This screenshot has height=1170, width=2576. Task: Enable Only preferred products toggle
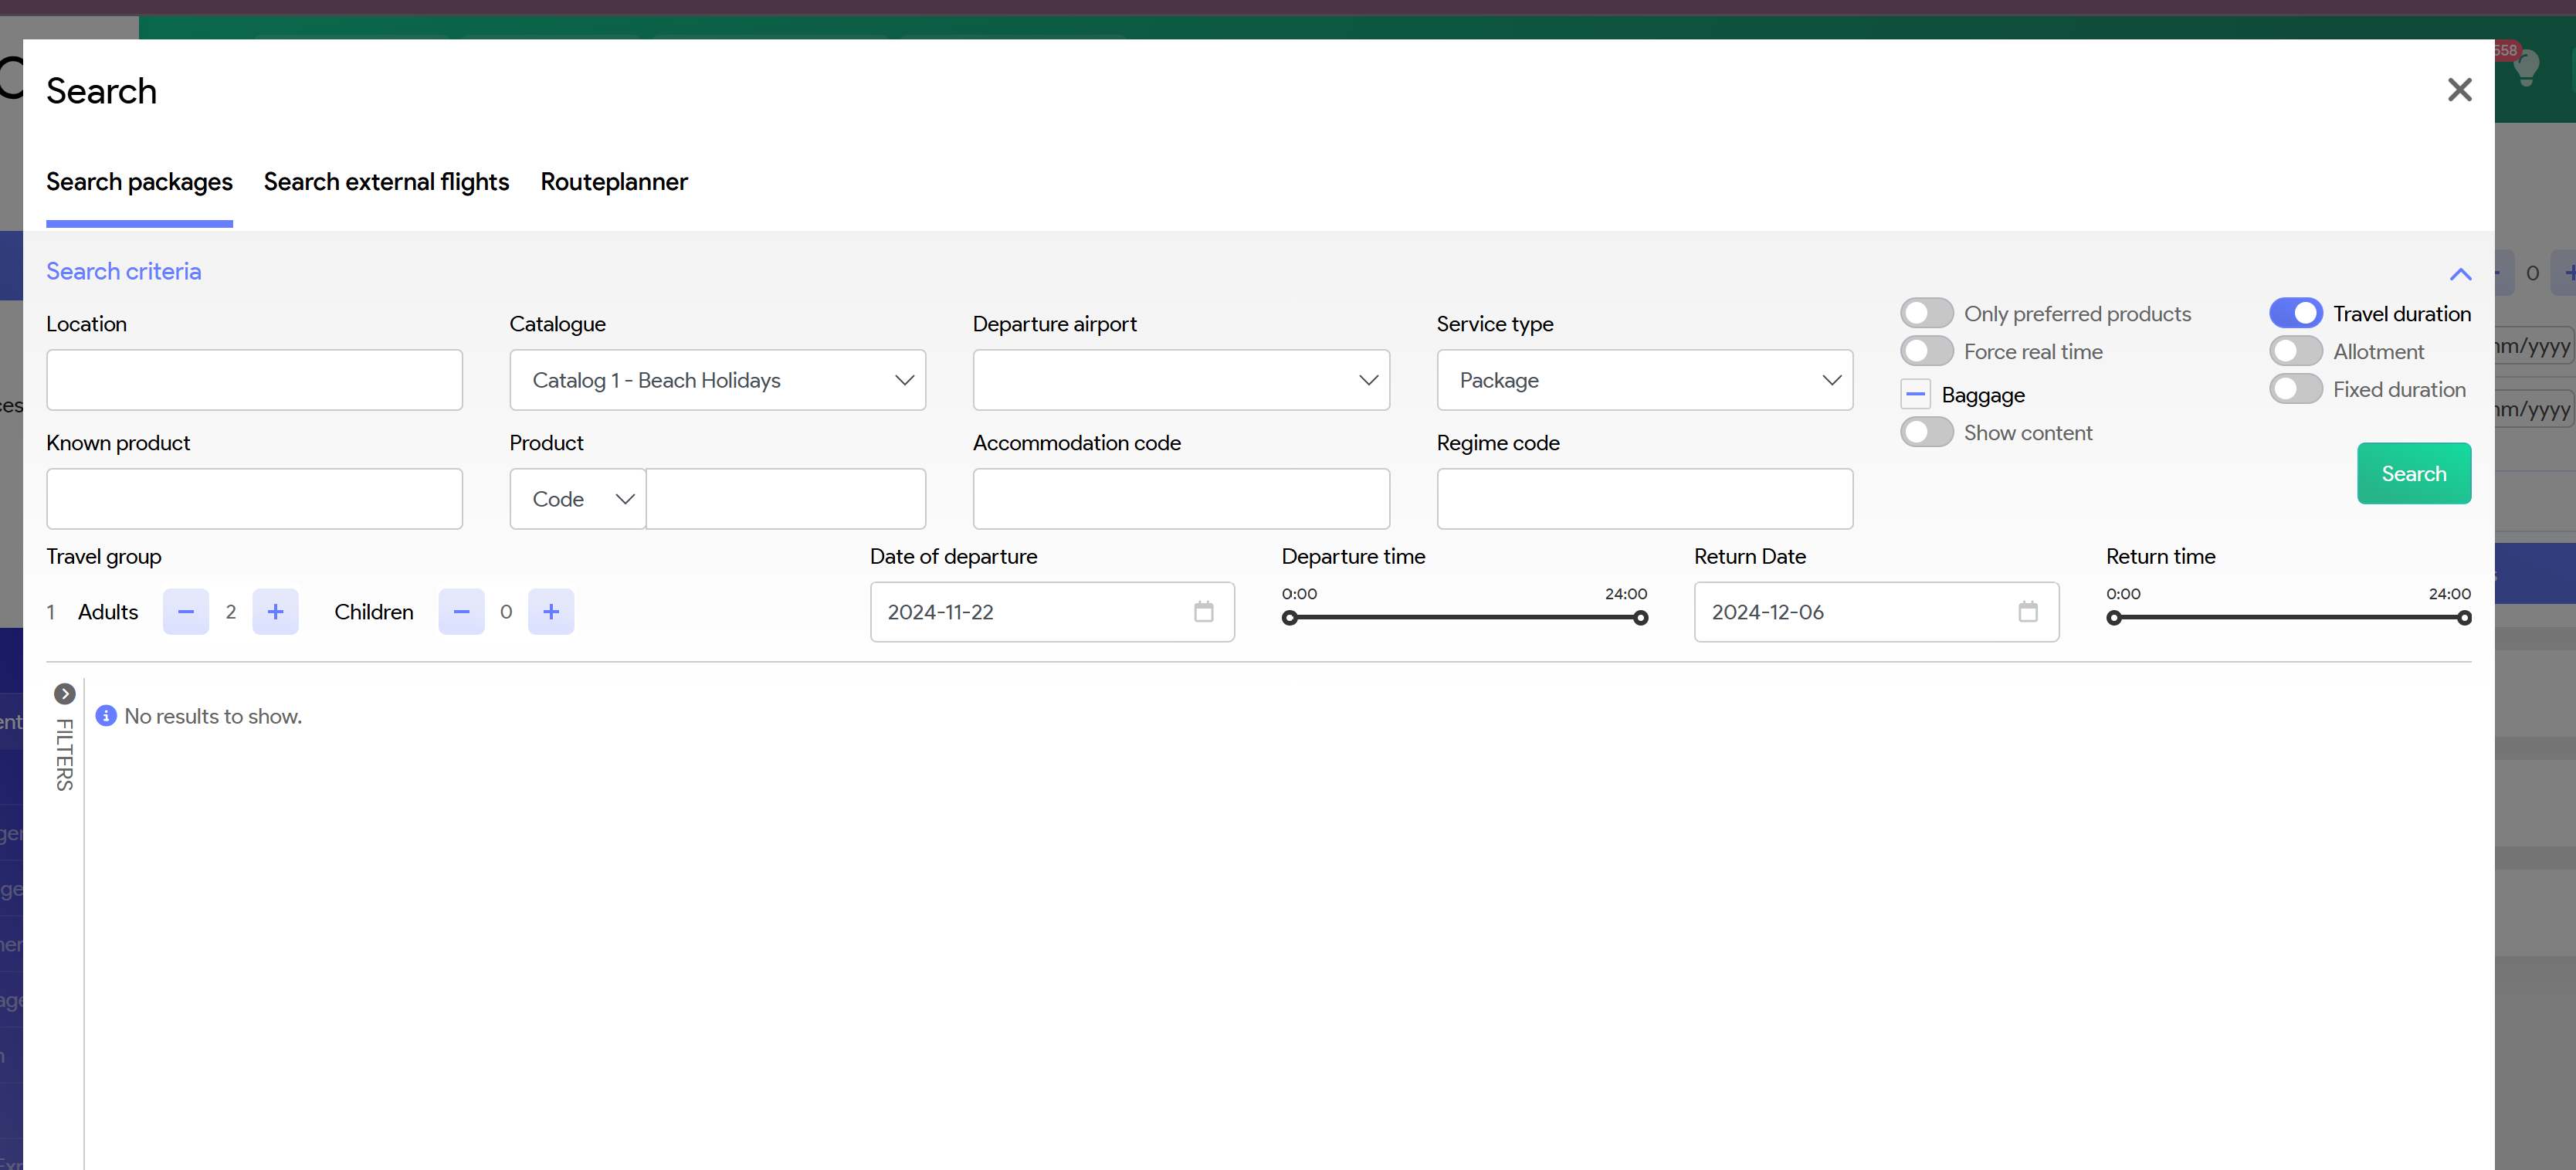[x=1926, y=313]
